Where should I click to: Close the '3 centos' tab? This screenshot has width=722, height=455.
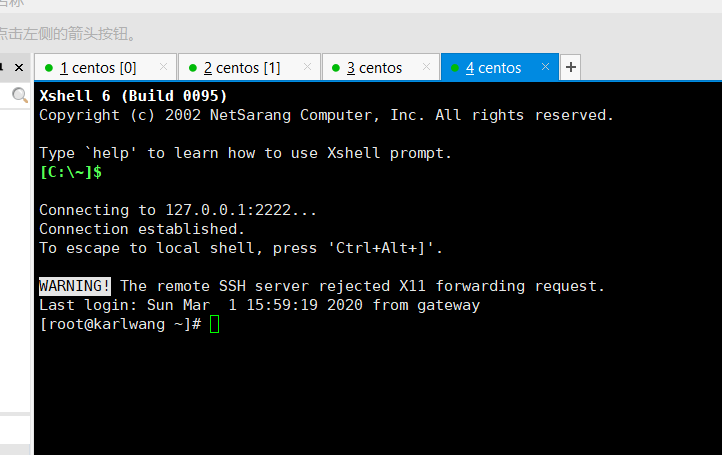coord(426,67)
